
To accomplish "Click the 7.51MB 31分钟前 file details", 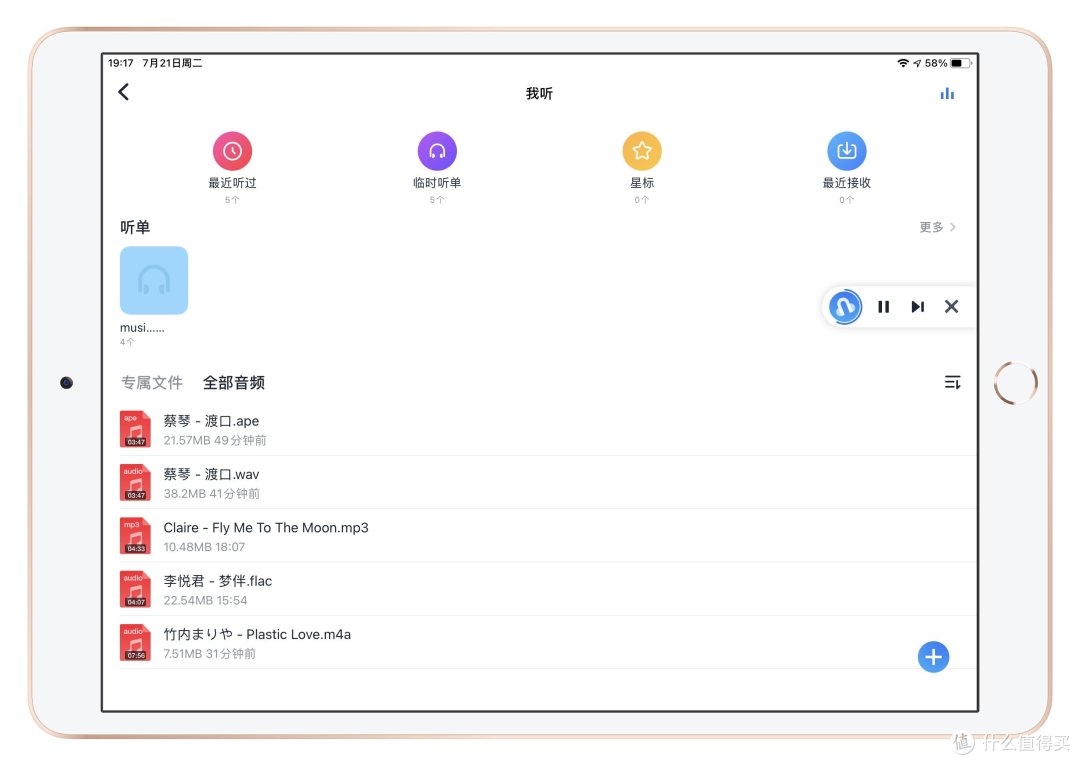I will (x=209, y=654).
